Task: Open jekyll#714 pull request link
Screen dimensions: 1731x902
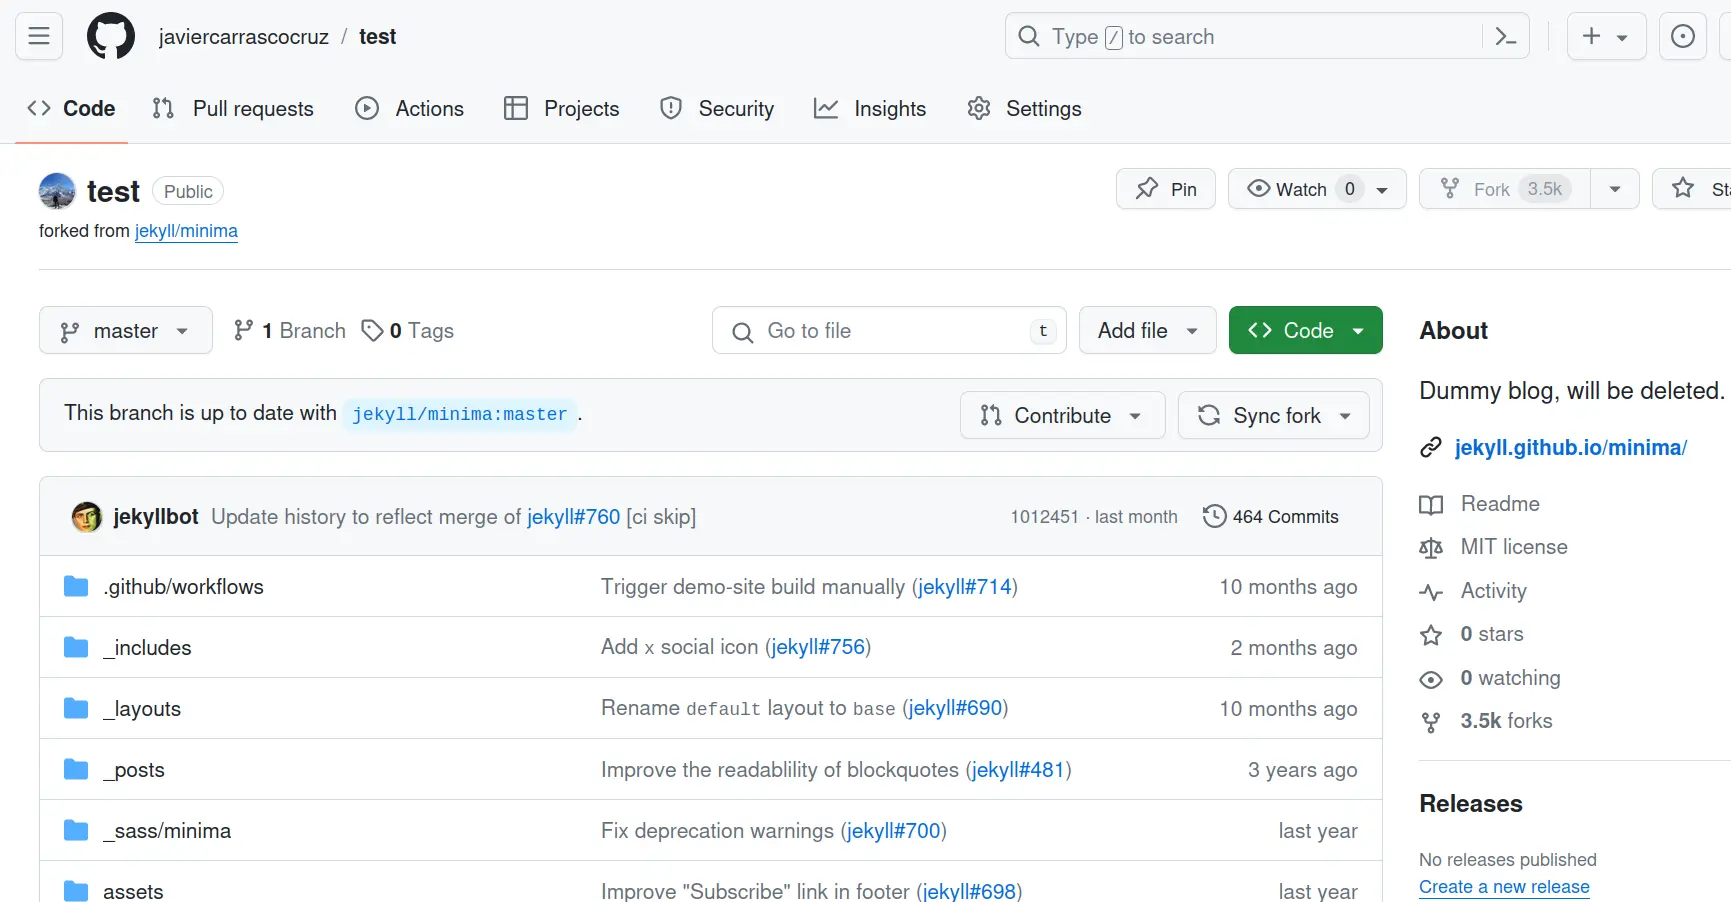Action: point(965,587)
